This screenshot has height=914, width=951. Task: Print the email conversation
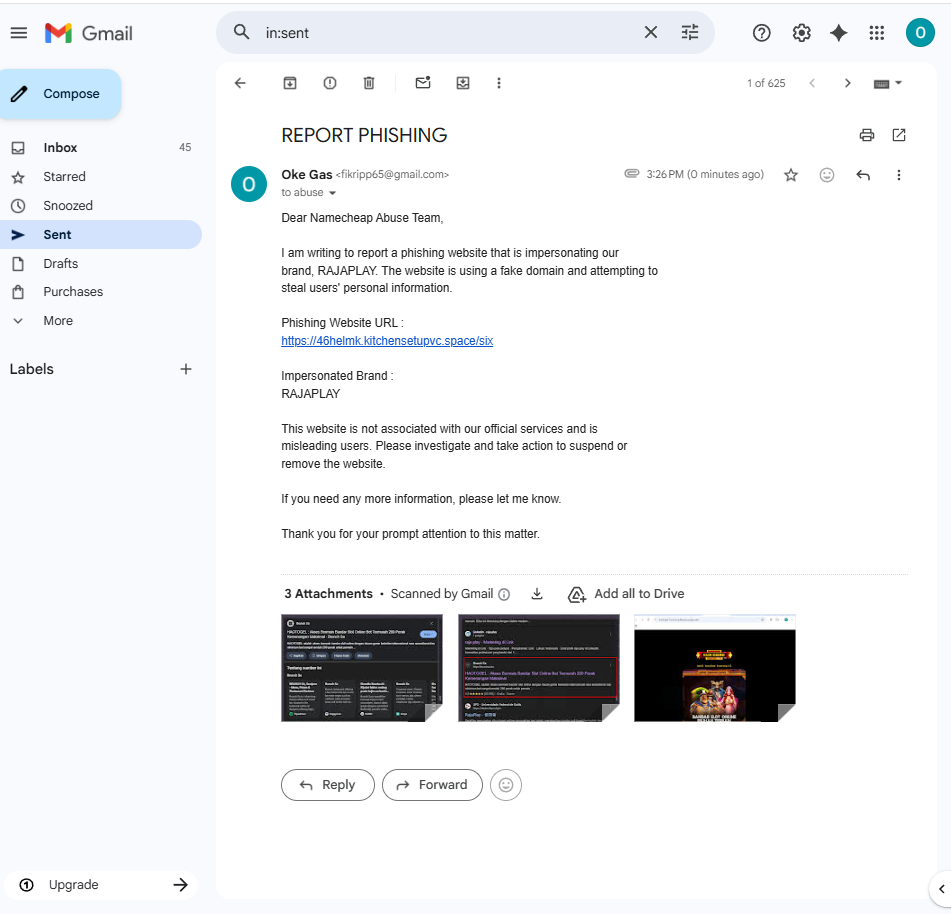pyautogui.click(x=867, y=135)
